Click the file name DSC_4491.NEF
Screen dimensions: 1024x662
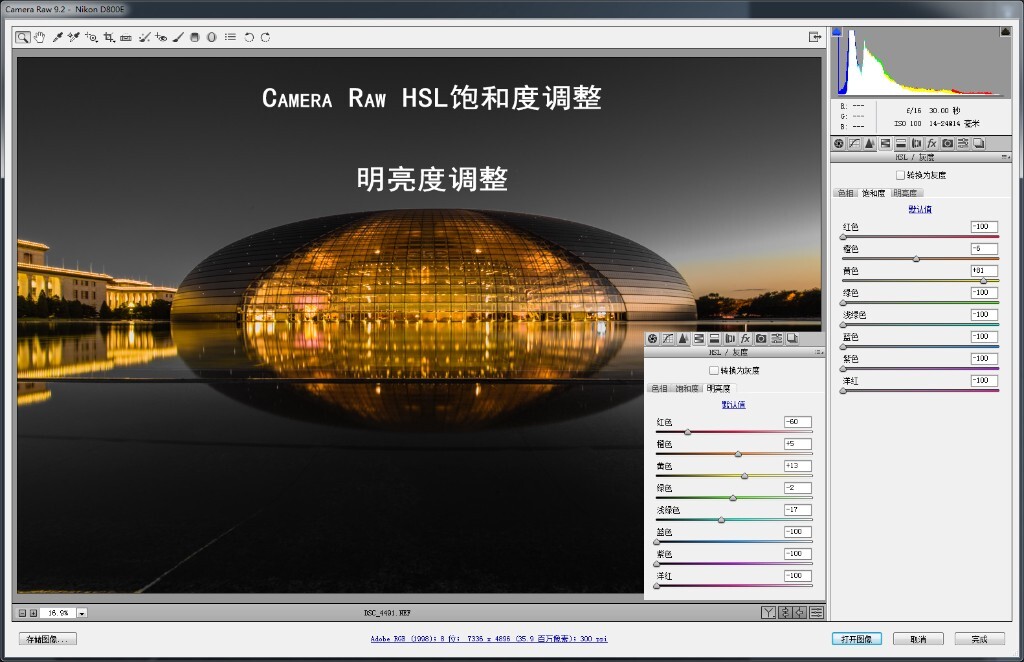(x=387, y=613)
